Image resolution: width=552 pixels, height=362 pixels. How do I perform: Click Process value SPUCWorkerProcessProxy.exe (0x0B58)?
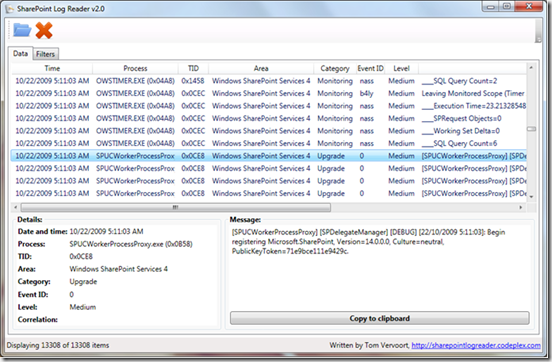click(x=131, y=244)
